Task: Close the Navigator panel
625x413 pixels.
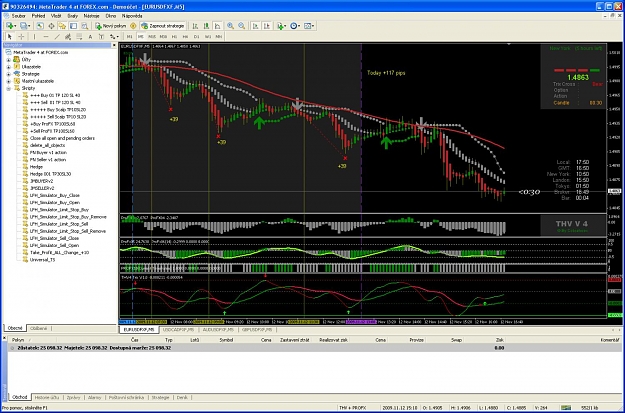Action: 114,45
